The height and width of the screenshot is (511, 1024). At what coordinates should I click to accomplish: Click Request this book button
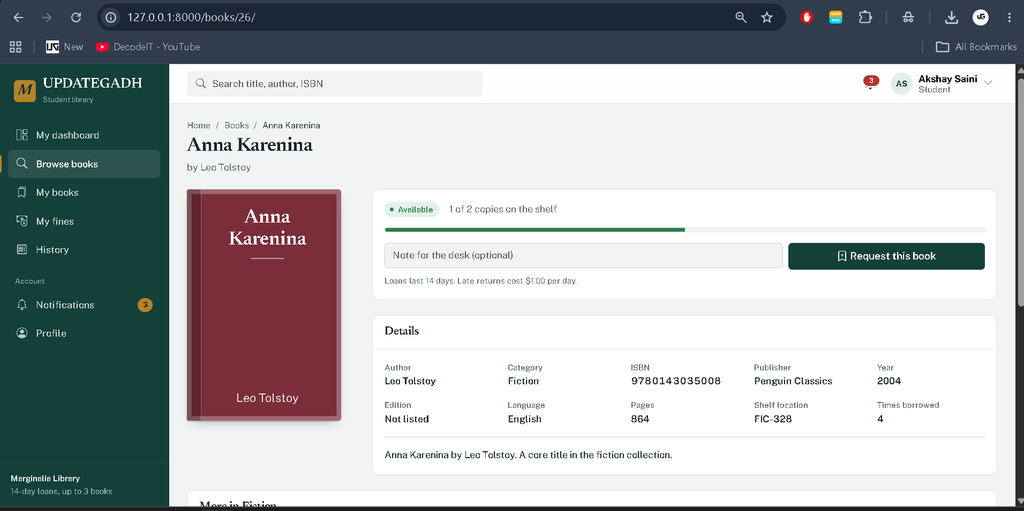click(x=886, y=256)
